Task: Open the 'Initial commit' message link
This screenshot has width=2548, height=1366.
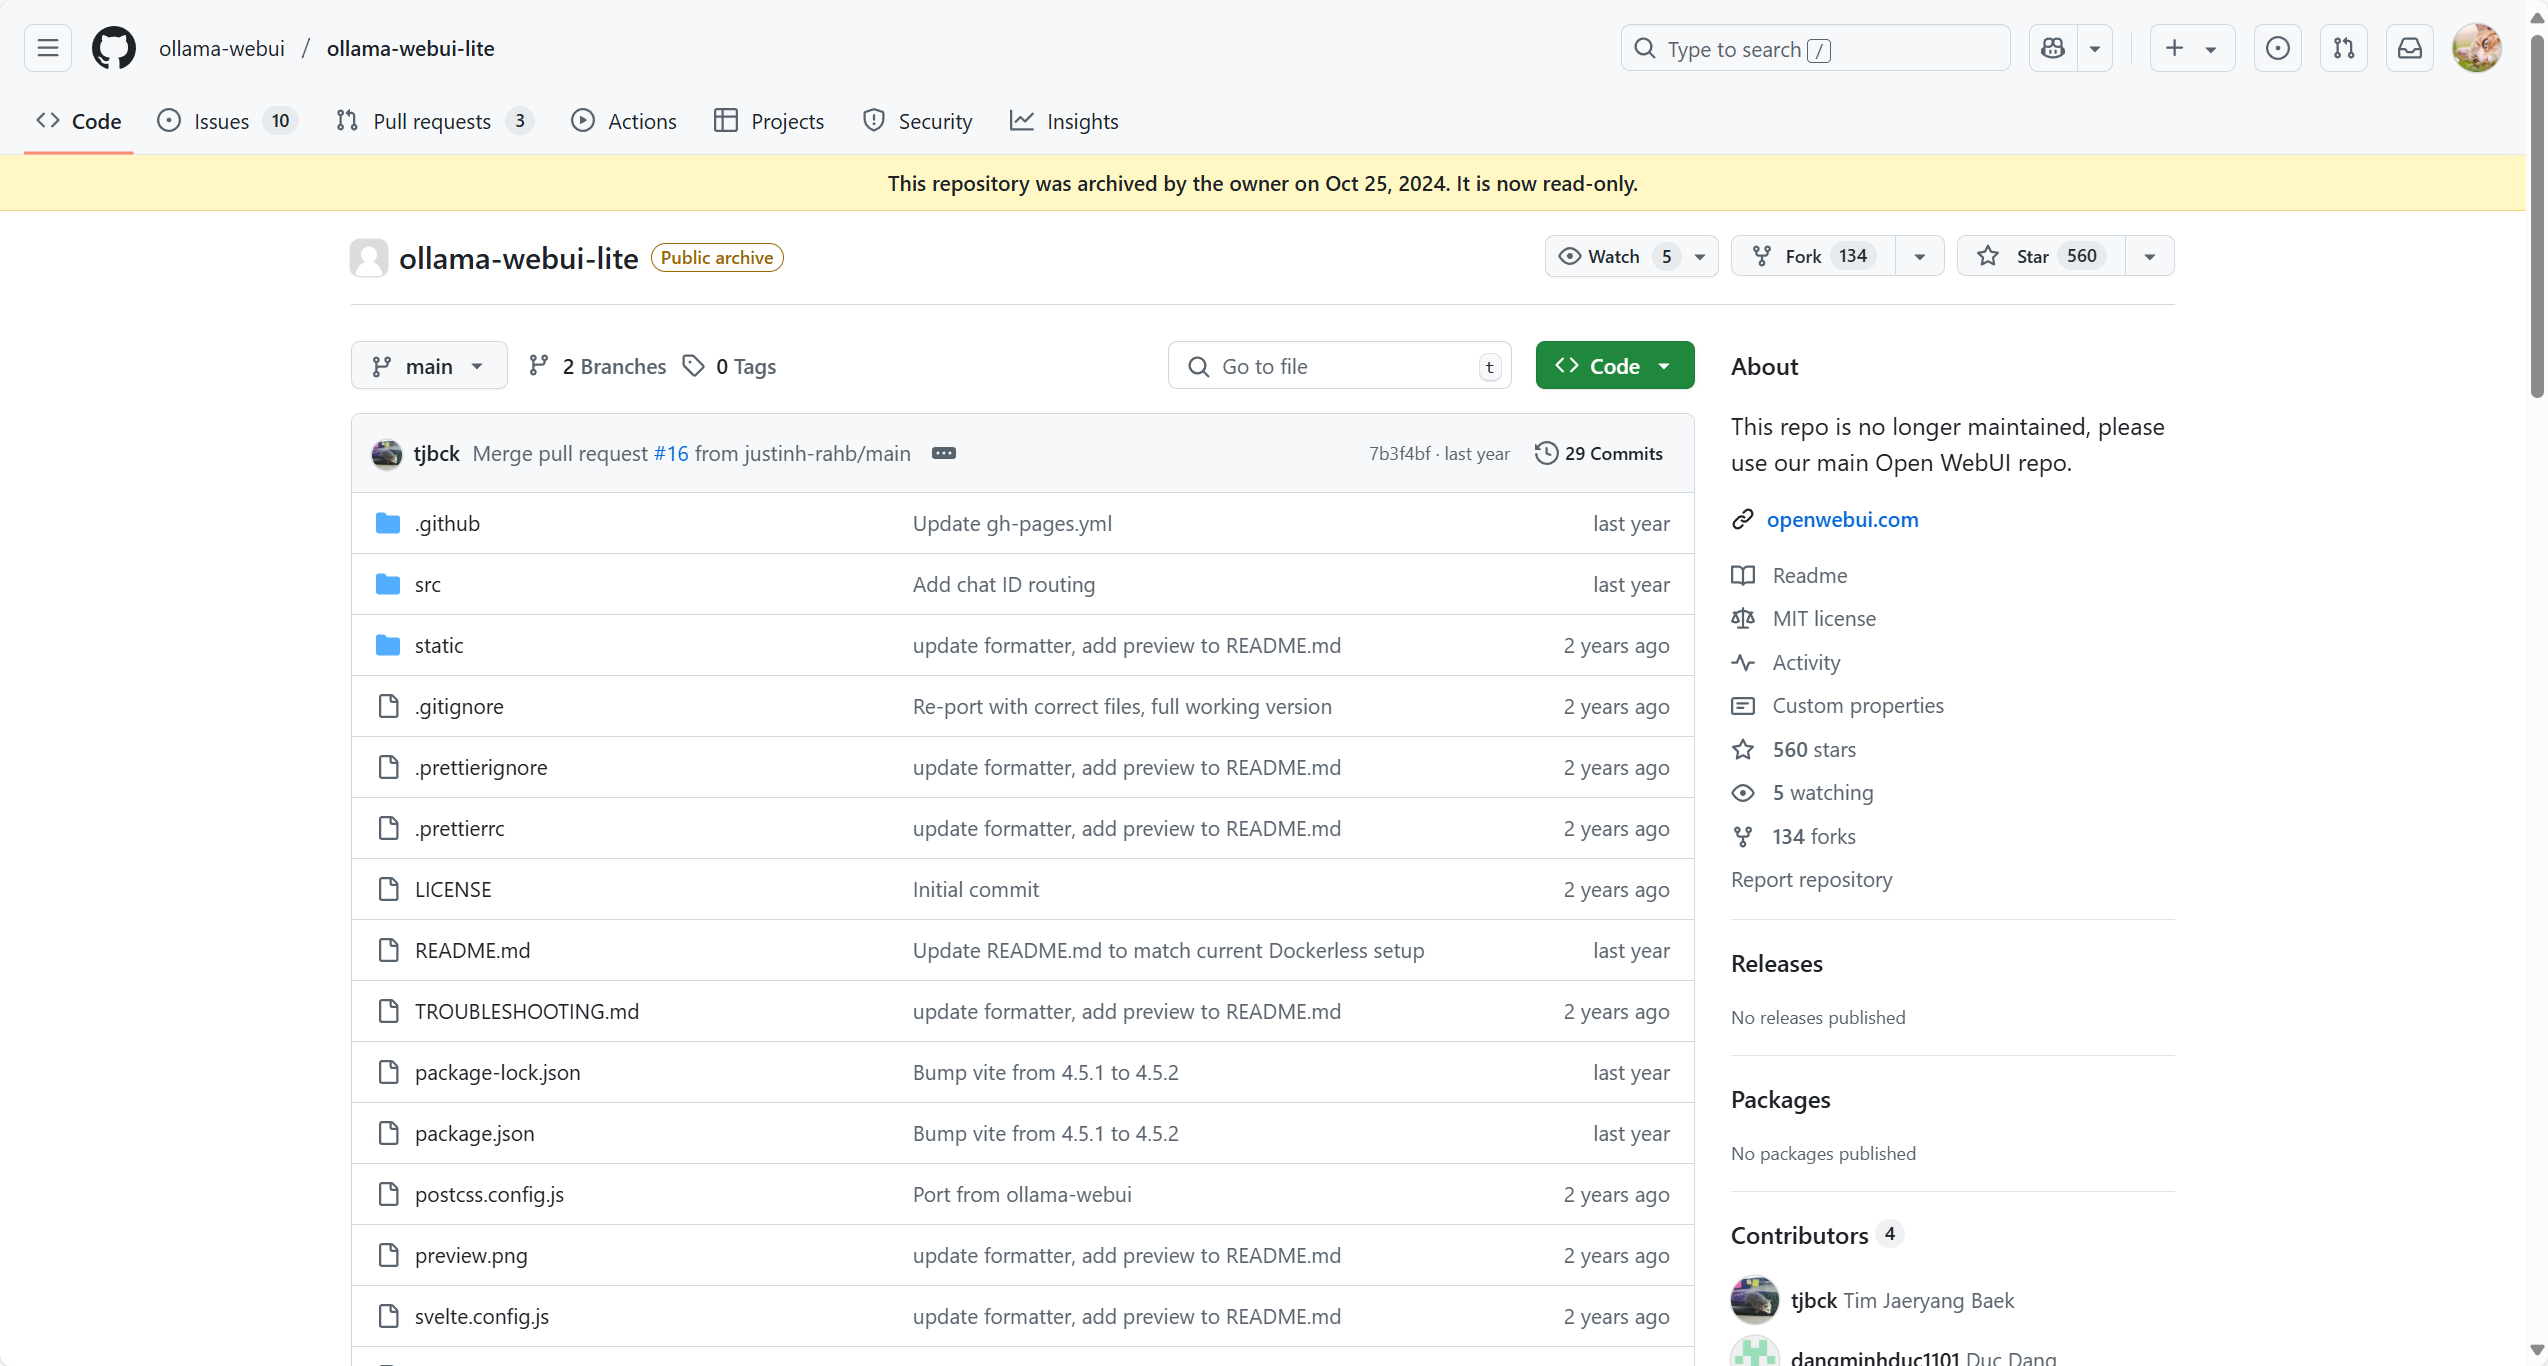Action: 976,889
